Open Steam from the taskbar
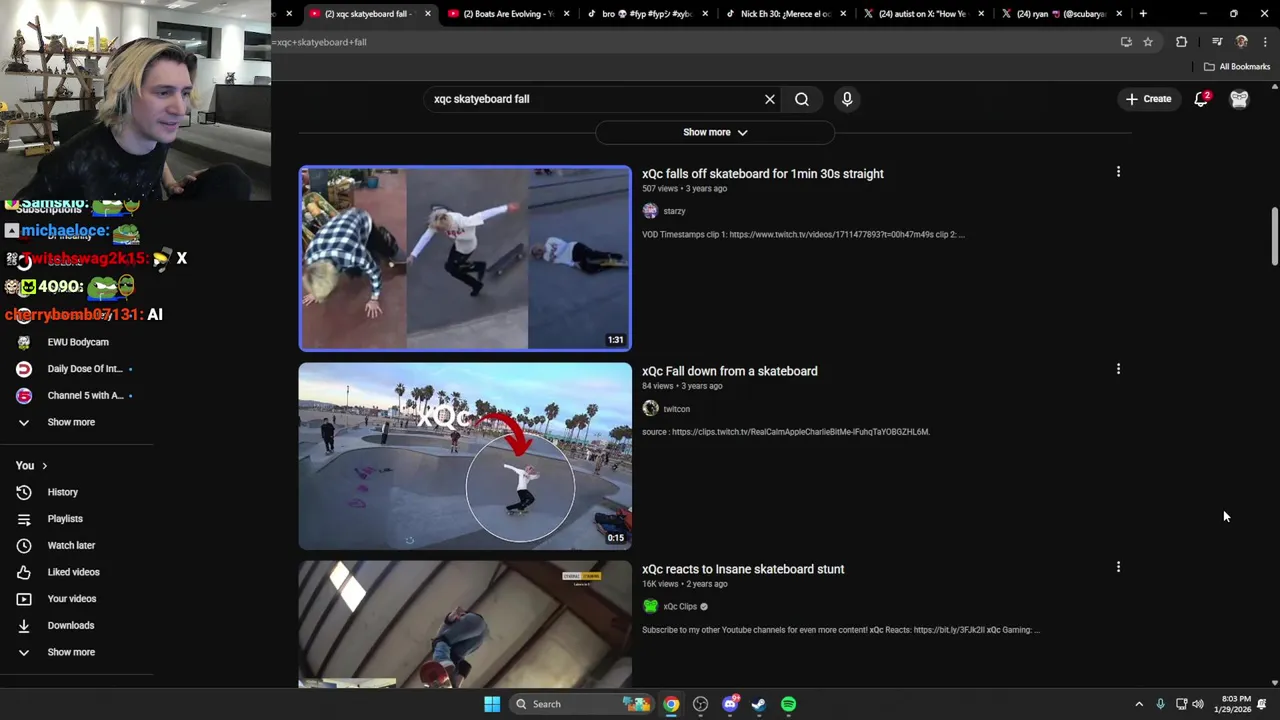Image resolution: width=1280 pixels, height=720 pixels. coord(759,704)
